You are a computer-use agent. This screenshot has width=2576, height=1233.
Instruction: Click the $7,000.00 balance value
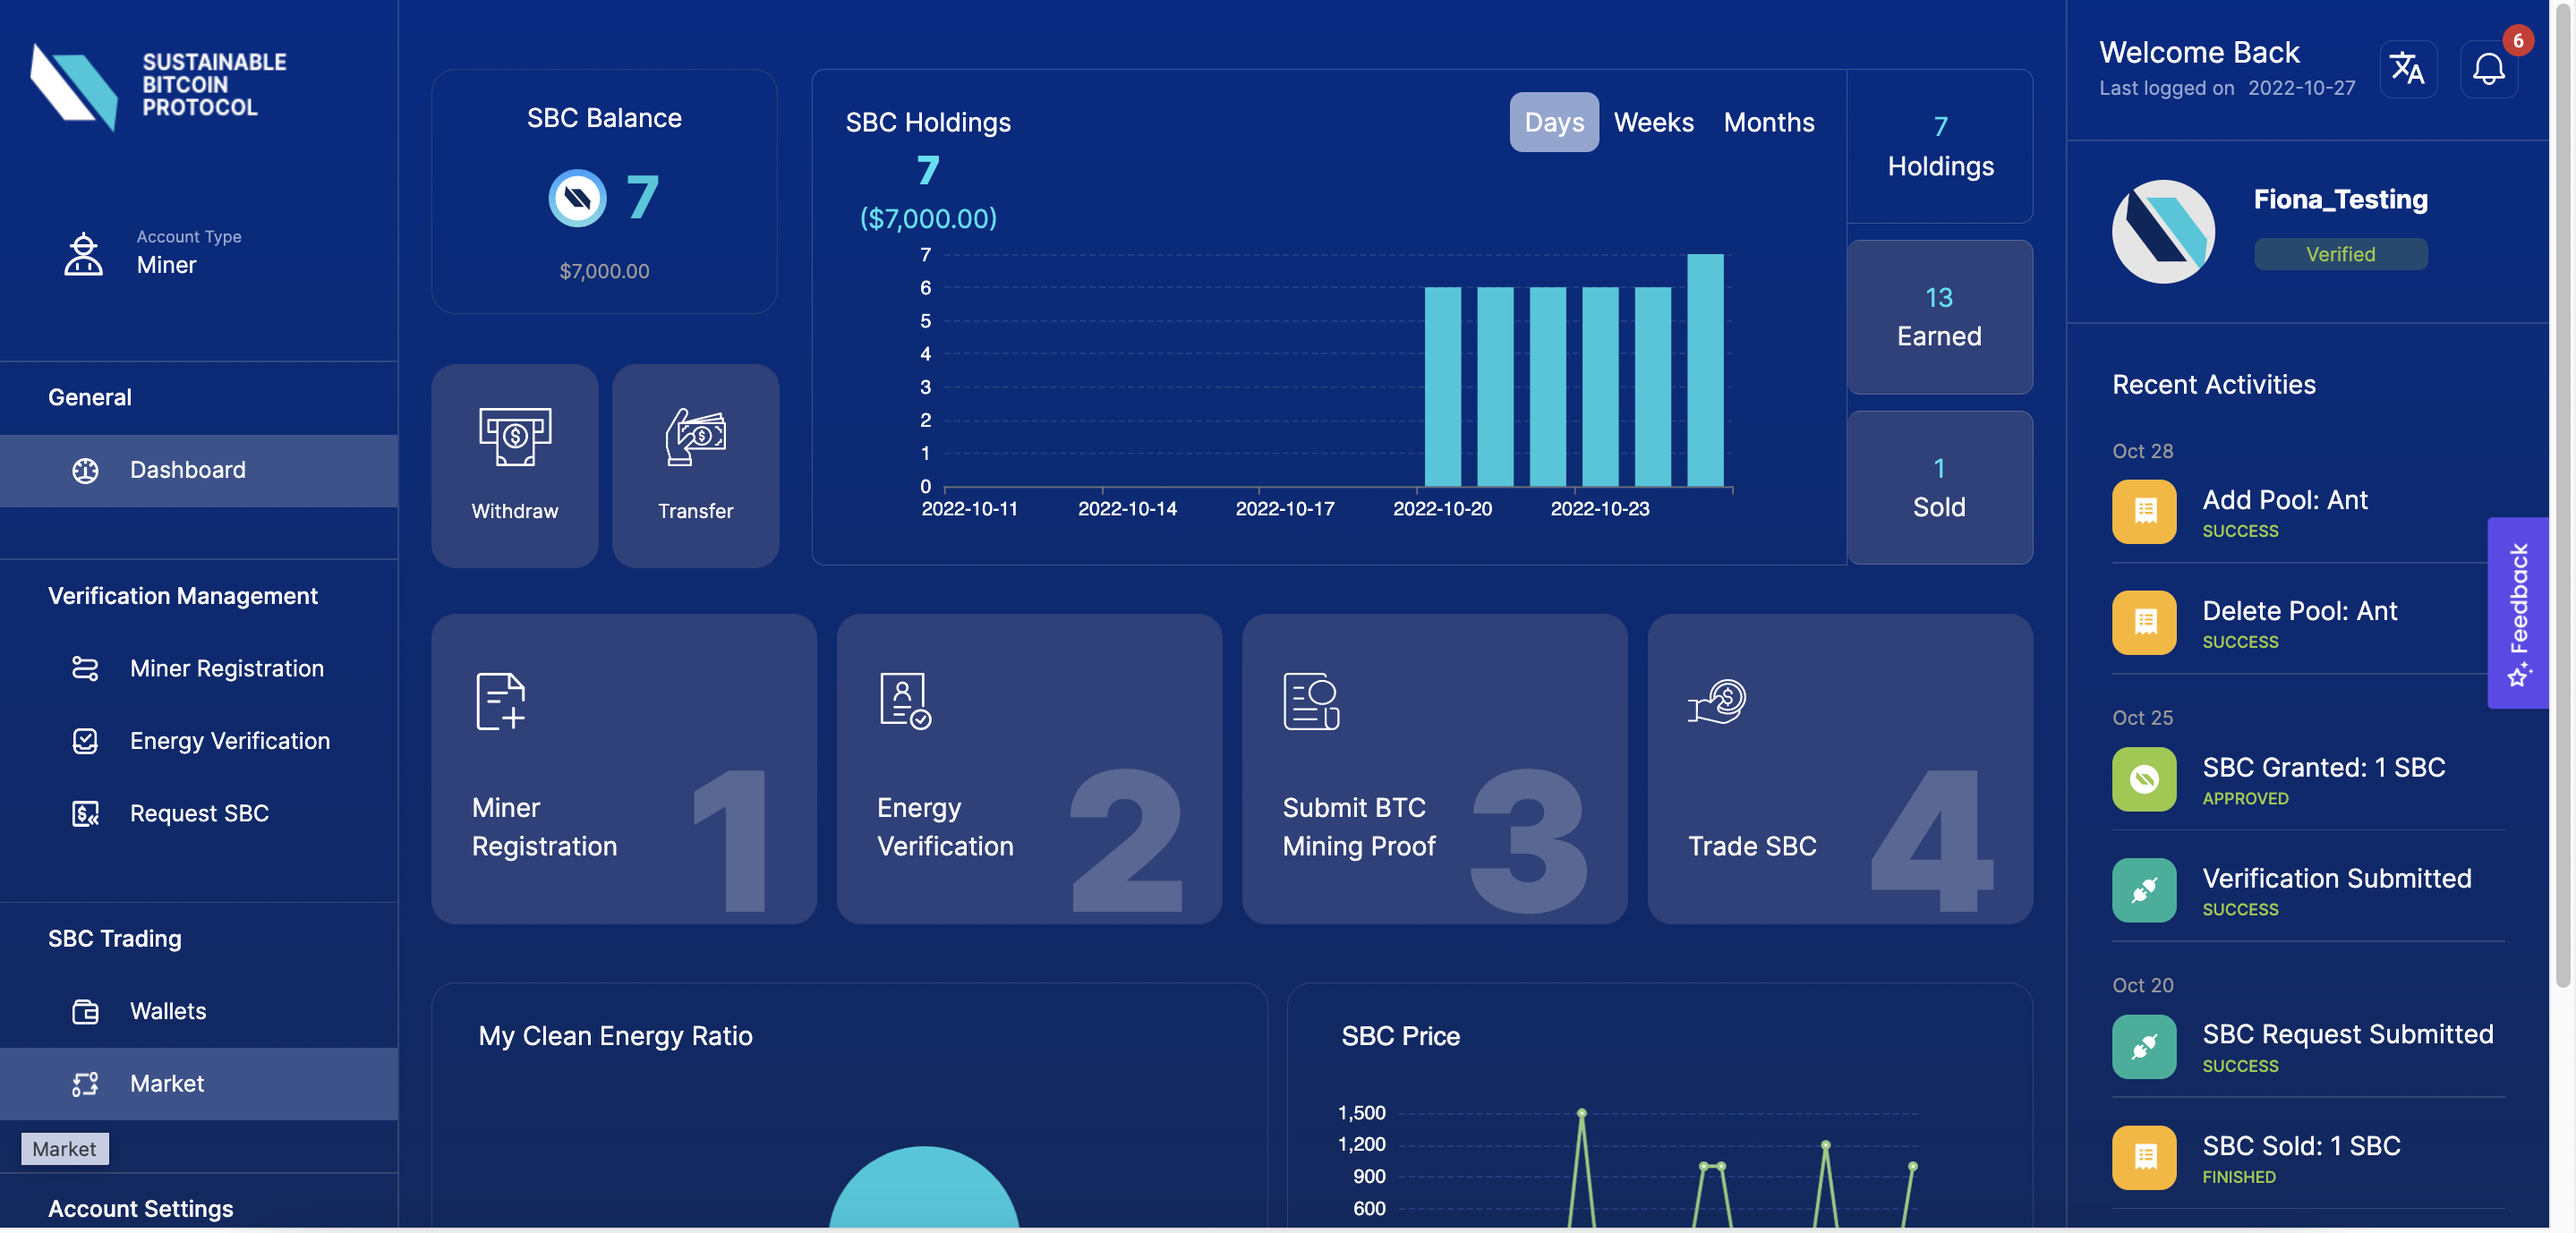(604, 271)
